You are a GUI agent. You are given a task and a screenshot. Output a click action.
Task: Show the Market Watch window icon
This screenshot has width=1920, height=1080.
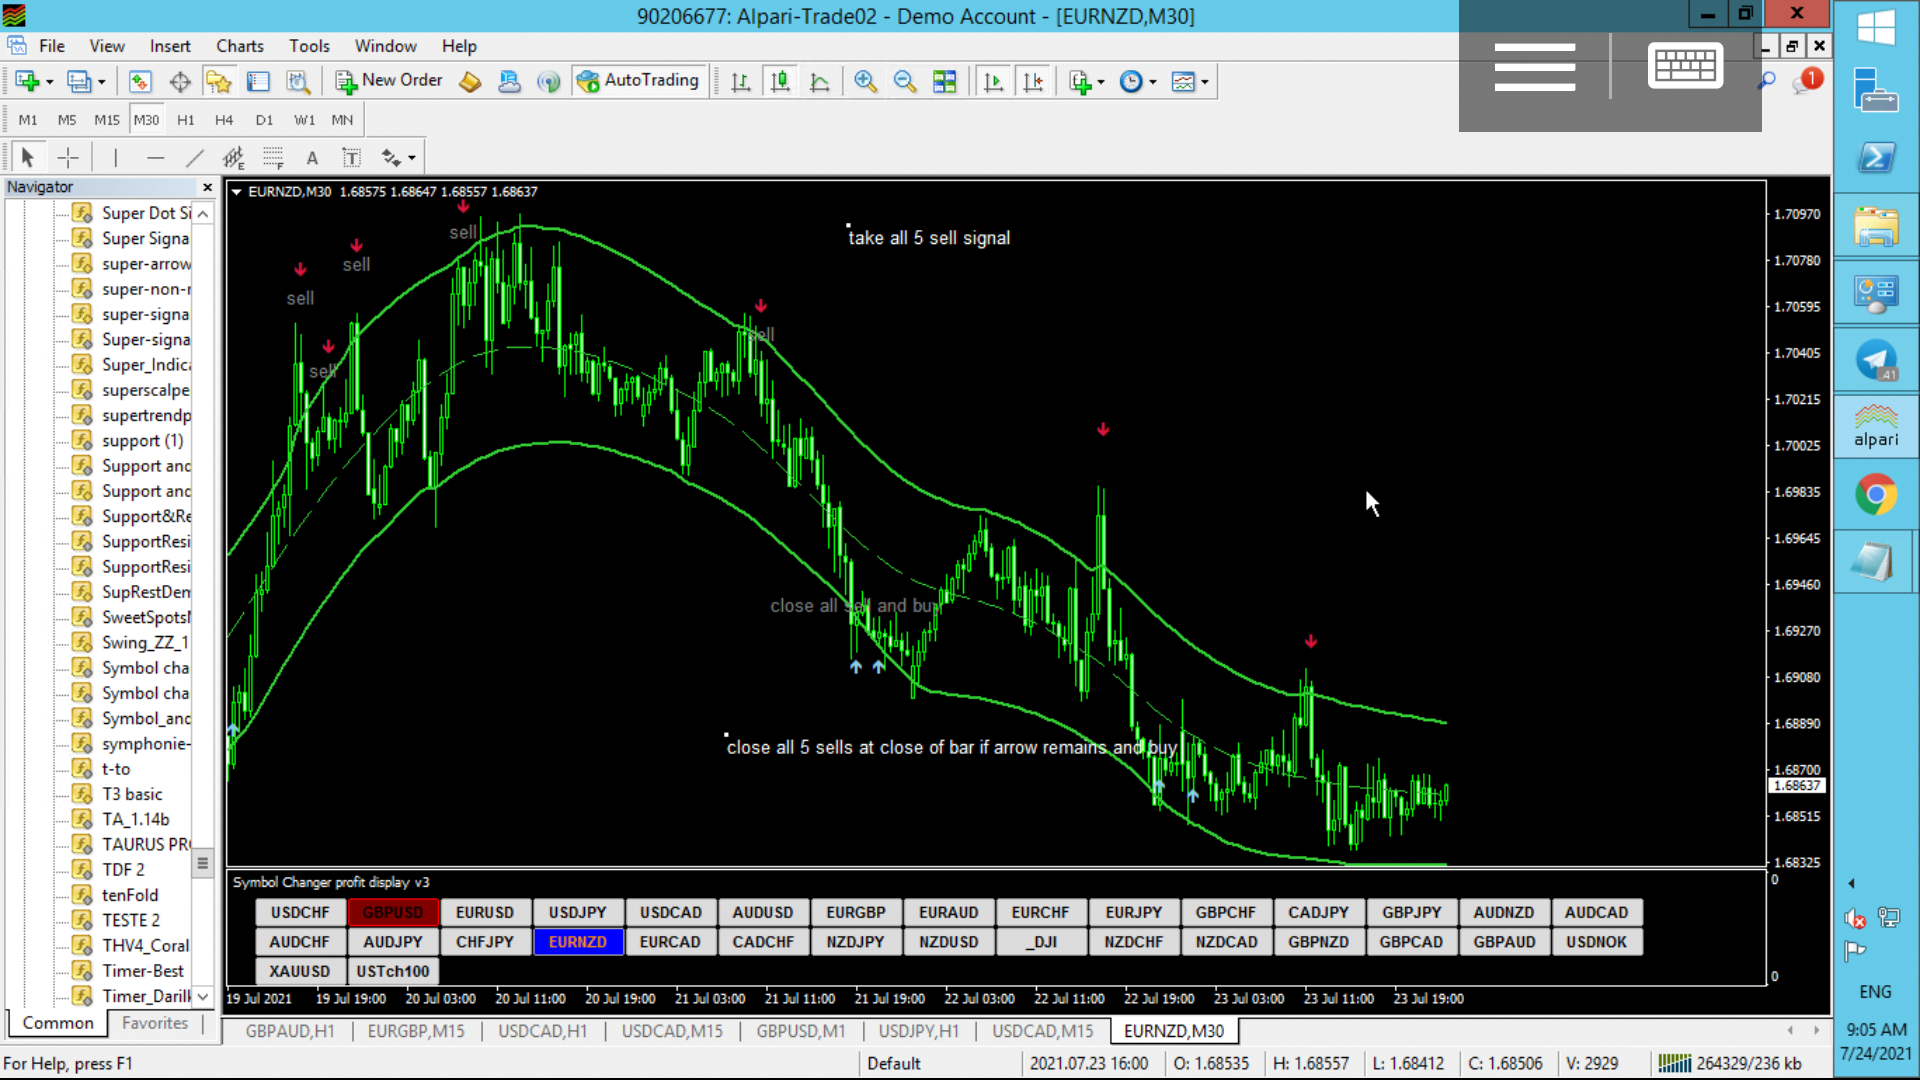coord(140,82)
